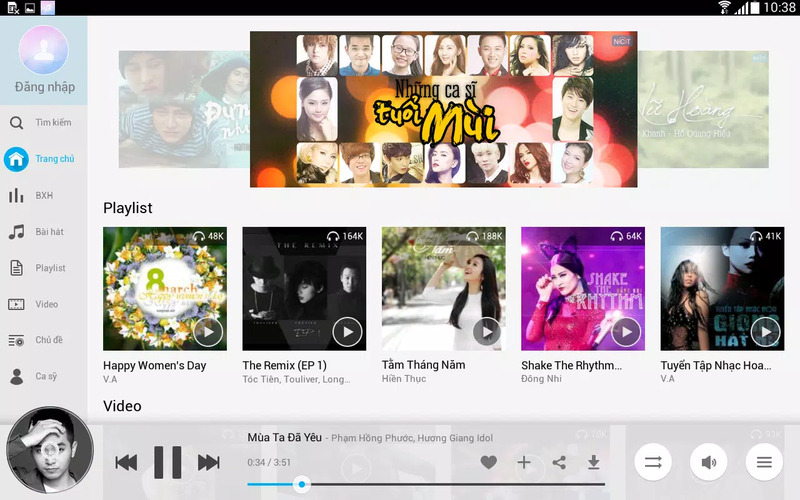Click the song progress slider handle
Image resolution: width=800 pixels, height=500 pixels.
point(302,484)
